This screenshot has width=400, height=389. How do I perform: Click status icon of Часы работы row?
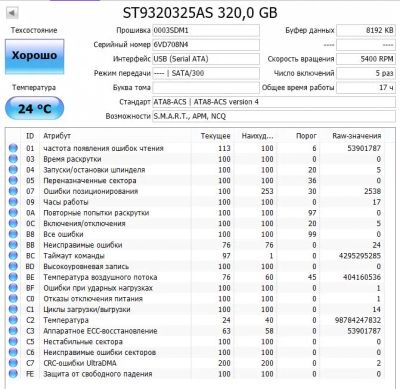pyautogui.click(x=13, y=202)
